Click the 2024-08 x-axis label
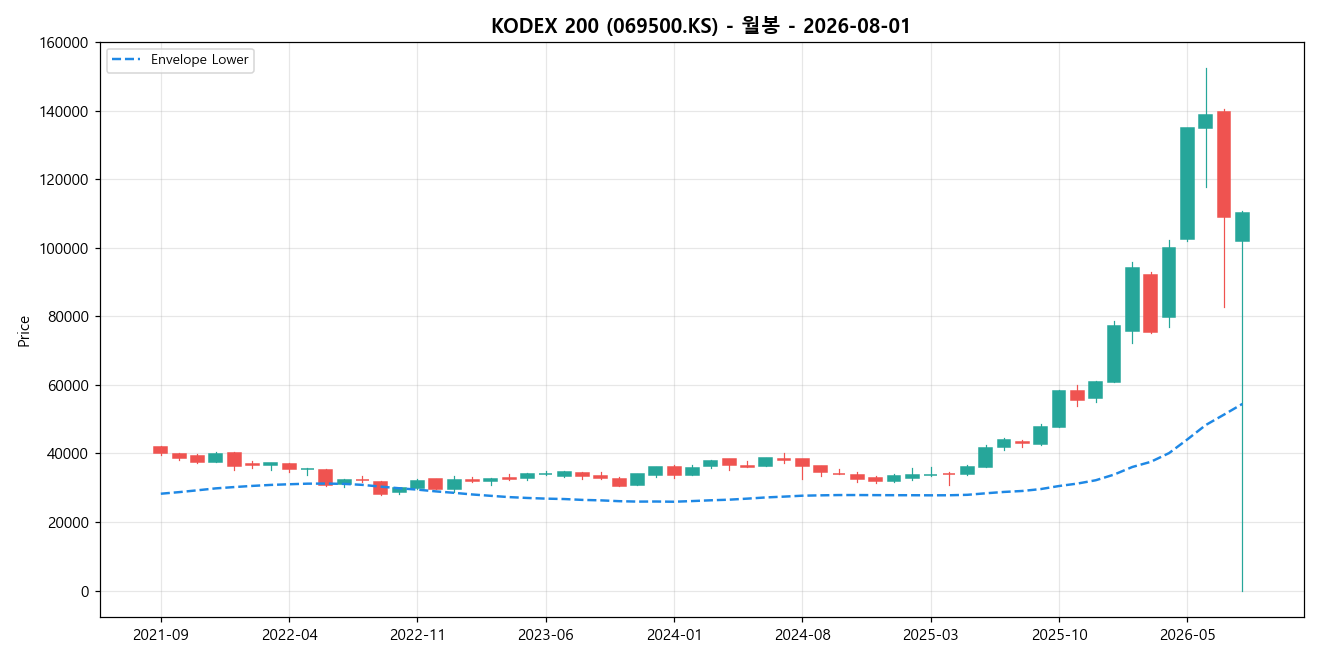 [x=802, y=634]
